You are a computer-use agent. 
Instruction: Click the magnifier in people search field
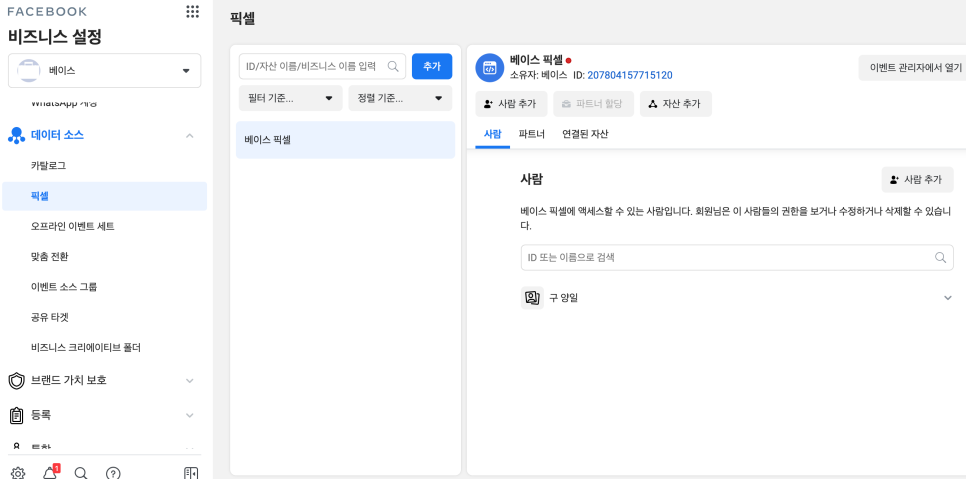(x=940, y=257)
